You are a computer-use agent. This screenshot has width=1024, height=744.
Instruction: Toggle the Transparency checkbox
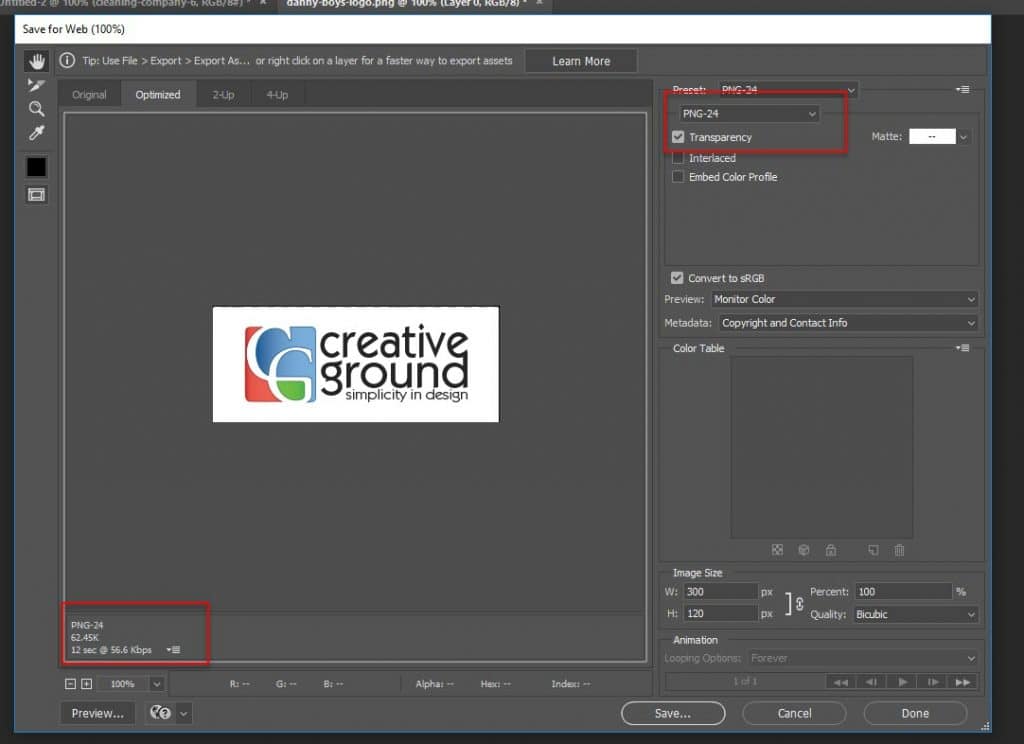[678, 137]
